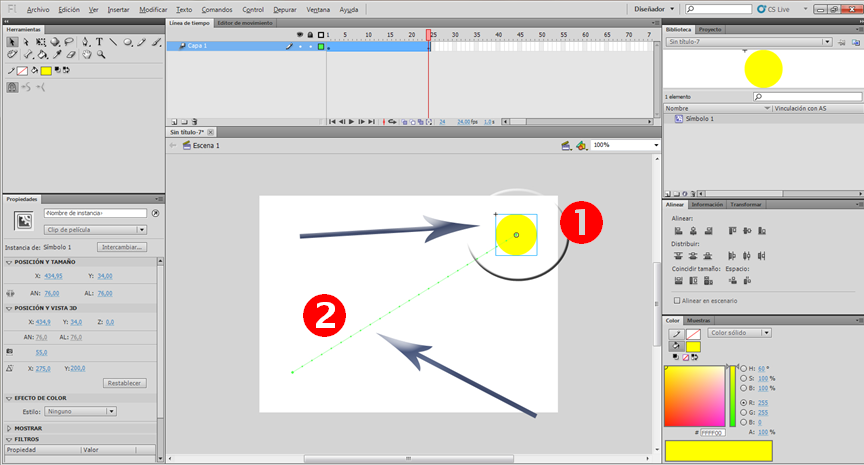
Task: Open the Modificar menu
Action: tap(153, 9)
